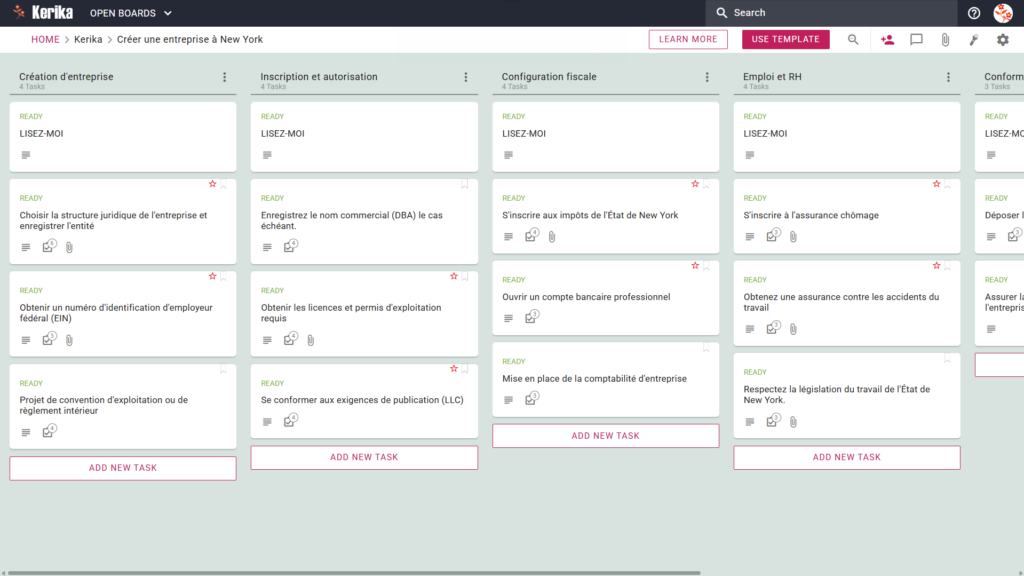
Task: Open the board search magnifier icon
Action: tap(853, 39)
